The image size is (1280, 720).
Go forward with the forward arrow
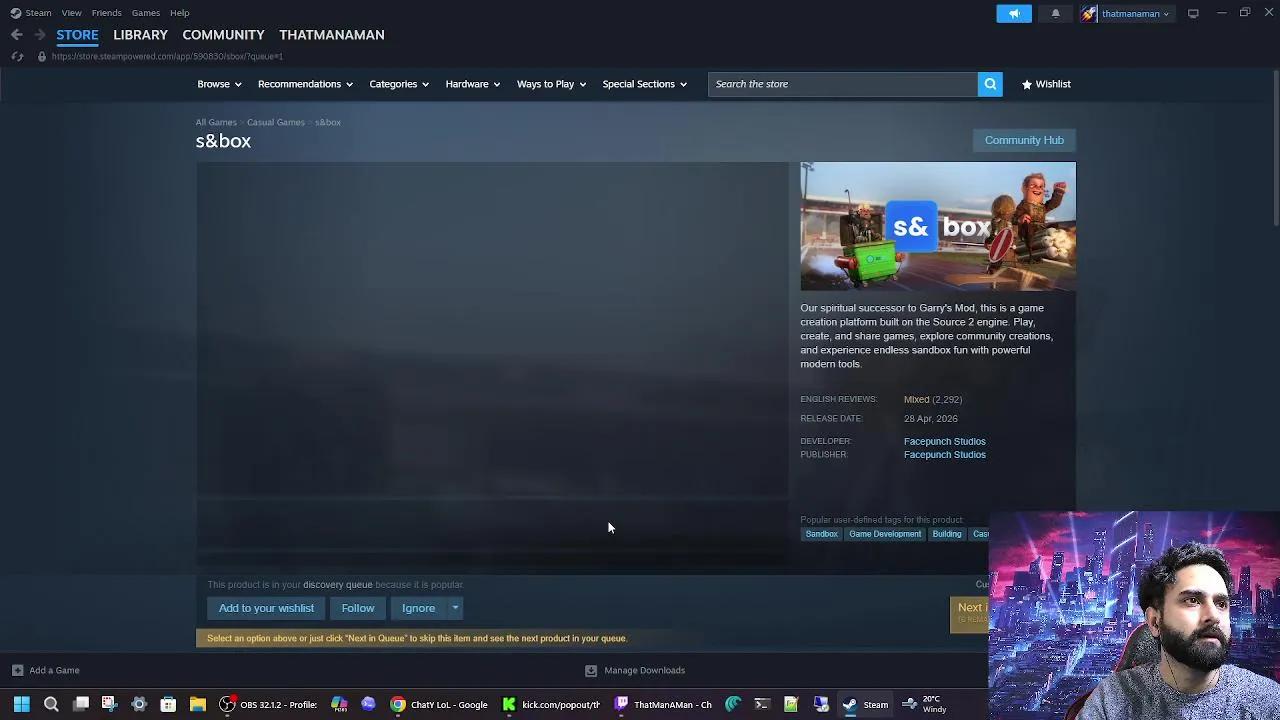40,35
